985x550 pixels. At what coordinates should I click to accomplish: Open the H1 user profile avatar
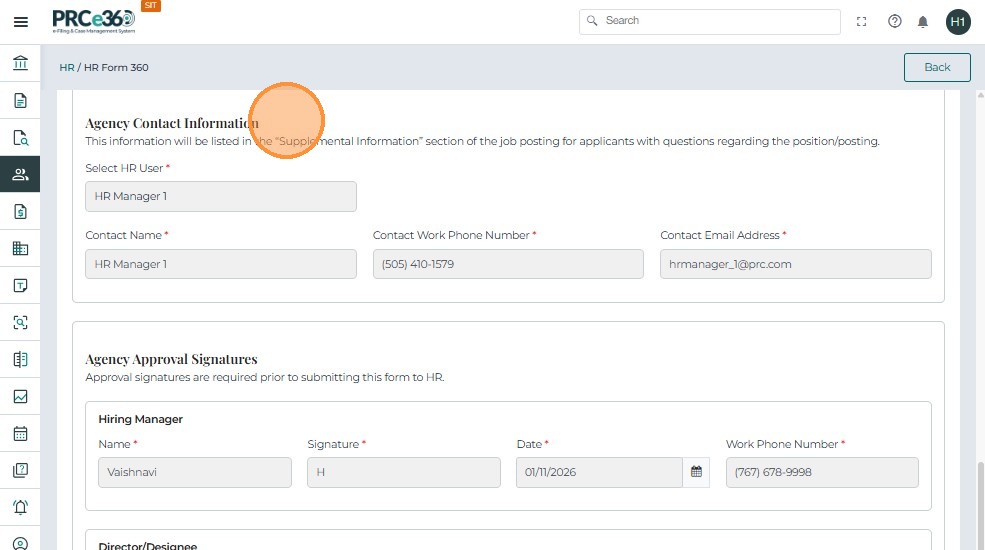pyautogui.click(x=958, y=21)
